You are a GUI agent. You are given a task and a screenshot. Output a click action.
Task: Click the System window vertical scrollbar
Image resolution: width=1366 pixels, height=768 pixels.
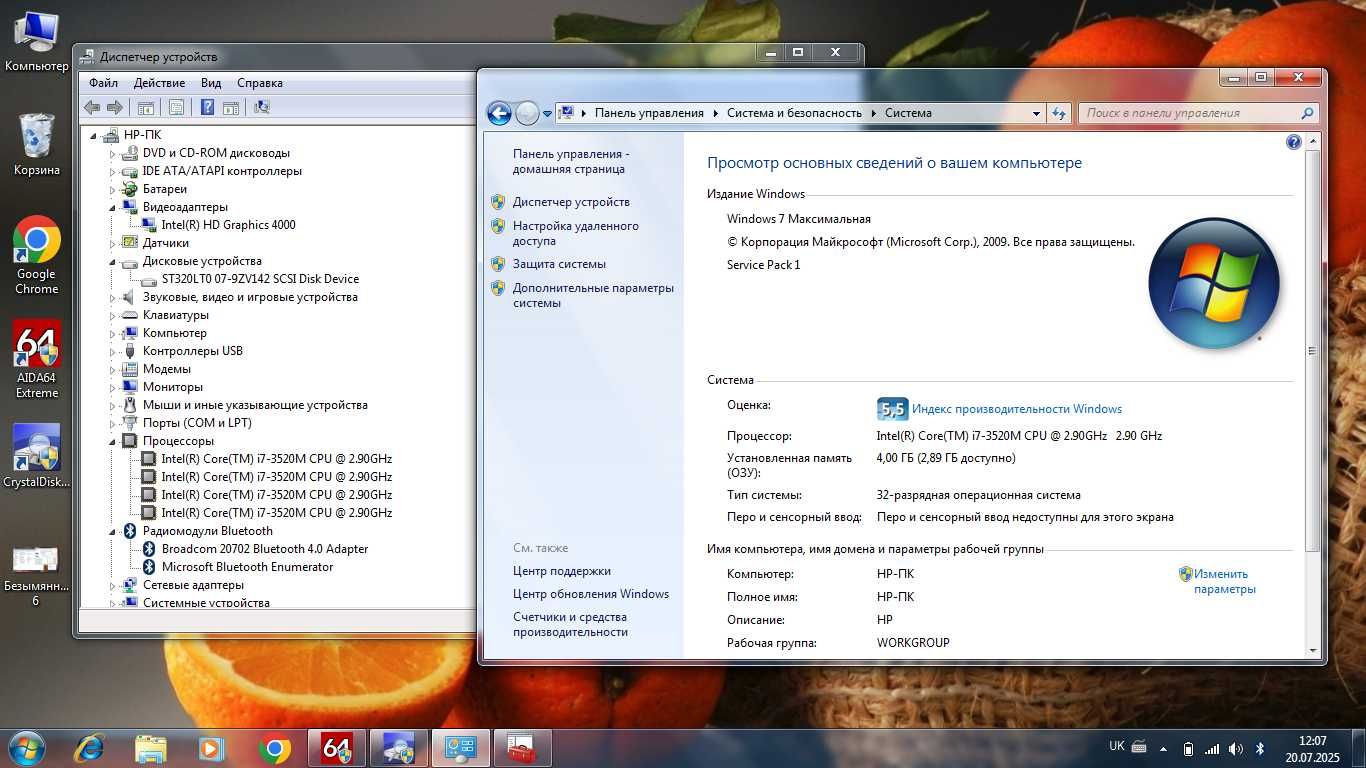[1313, 351]
